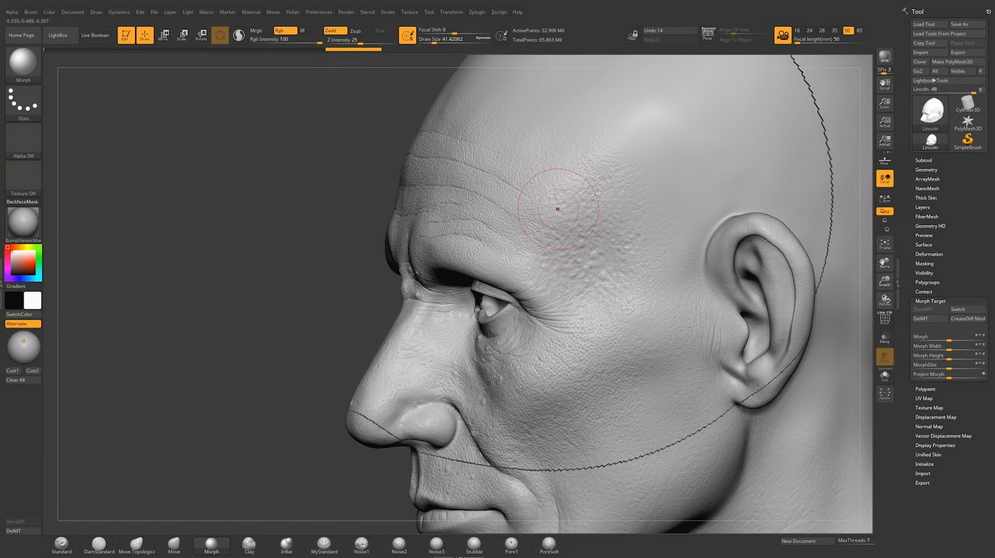Expand the Masking section
Viewport: 995px width, 558px height.
[924, 263]
